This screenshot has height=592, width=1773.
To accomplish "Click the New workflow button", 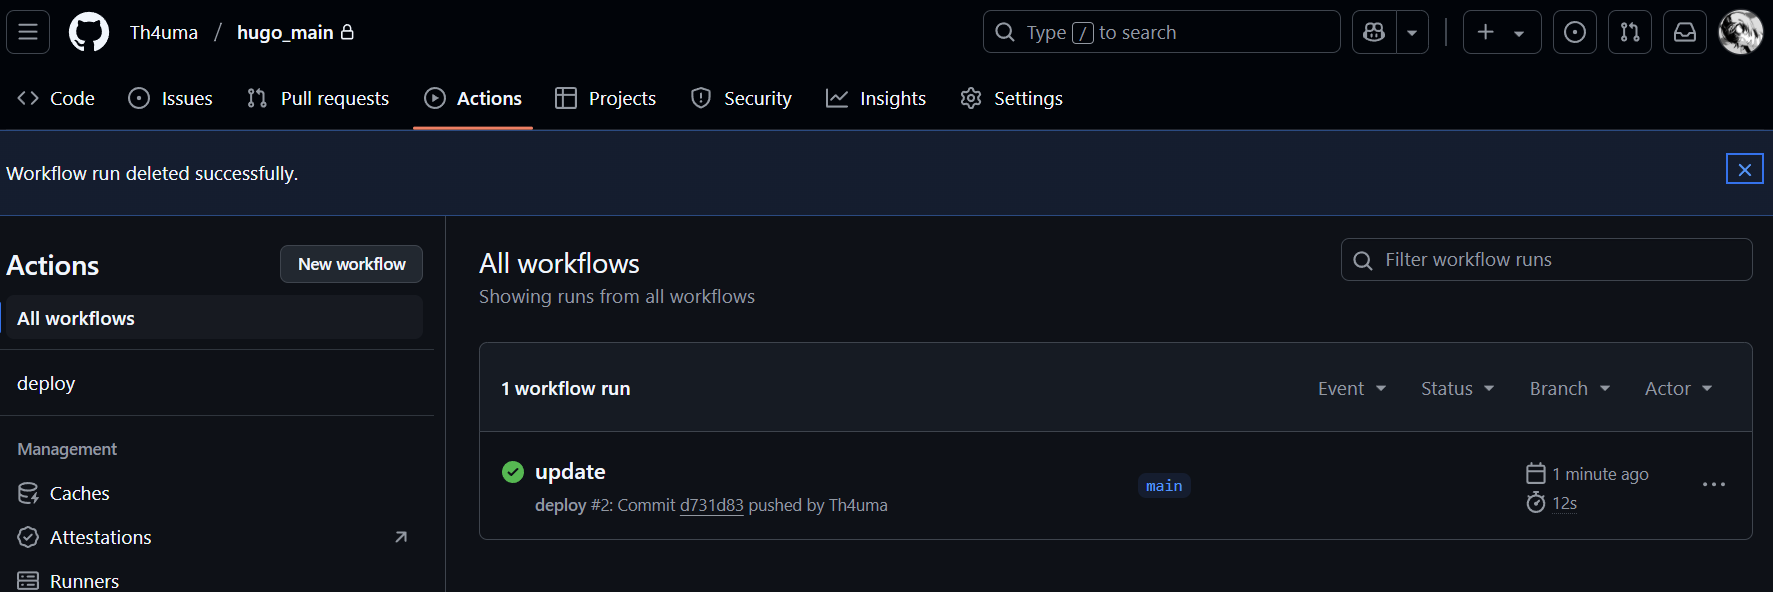I will point(351,264).
